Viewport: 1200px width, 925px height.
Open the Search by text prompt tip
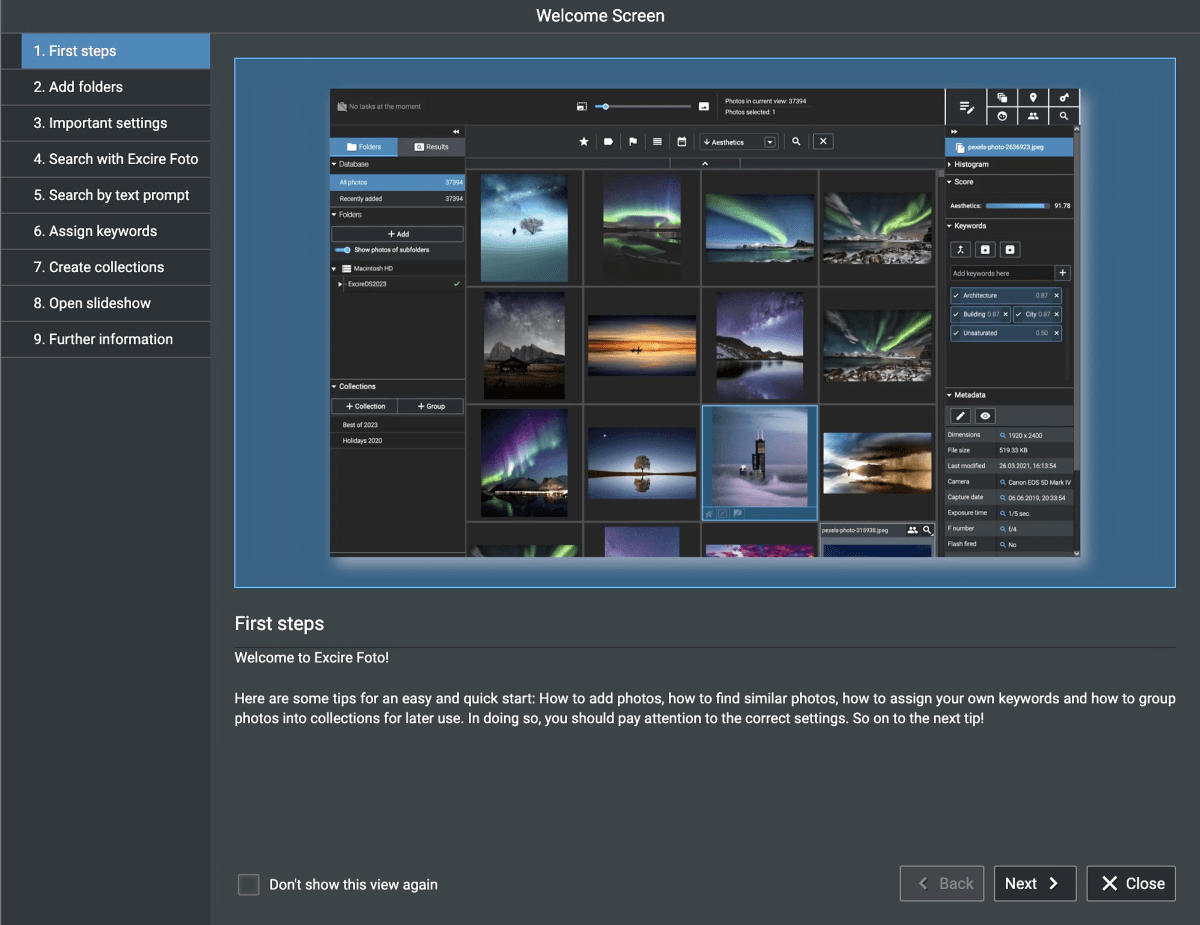pos(105,195)
